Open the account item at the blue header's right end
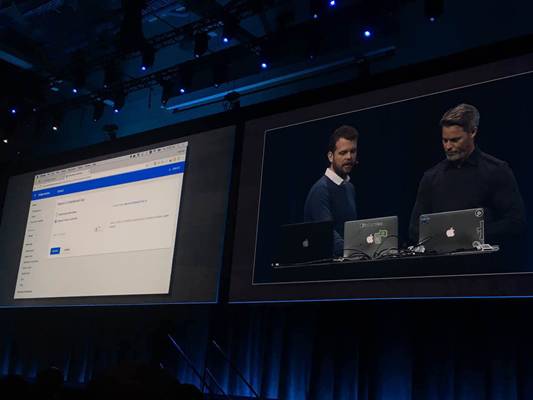This screenshot has width=533, height=400. click(x=175, y=168)
